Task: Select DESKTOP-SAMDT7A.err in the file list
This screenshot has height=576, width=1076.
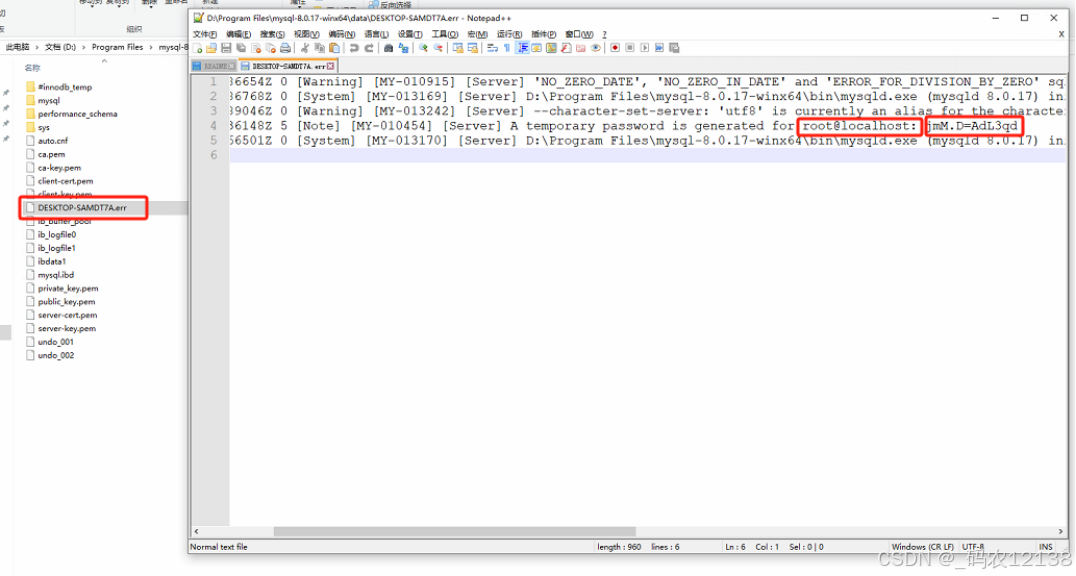Action: pyautogui.click(x=82, y=207)
